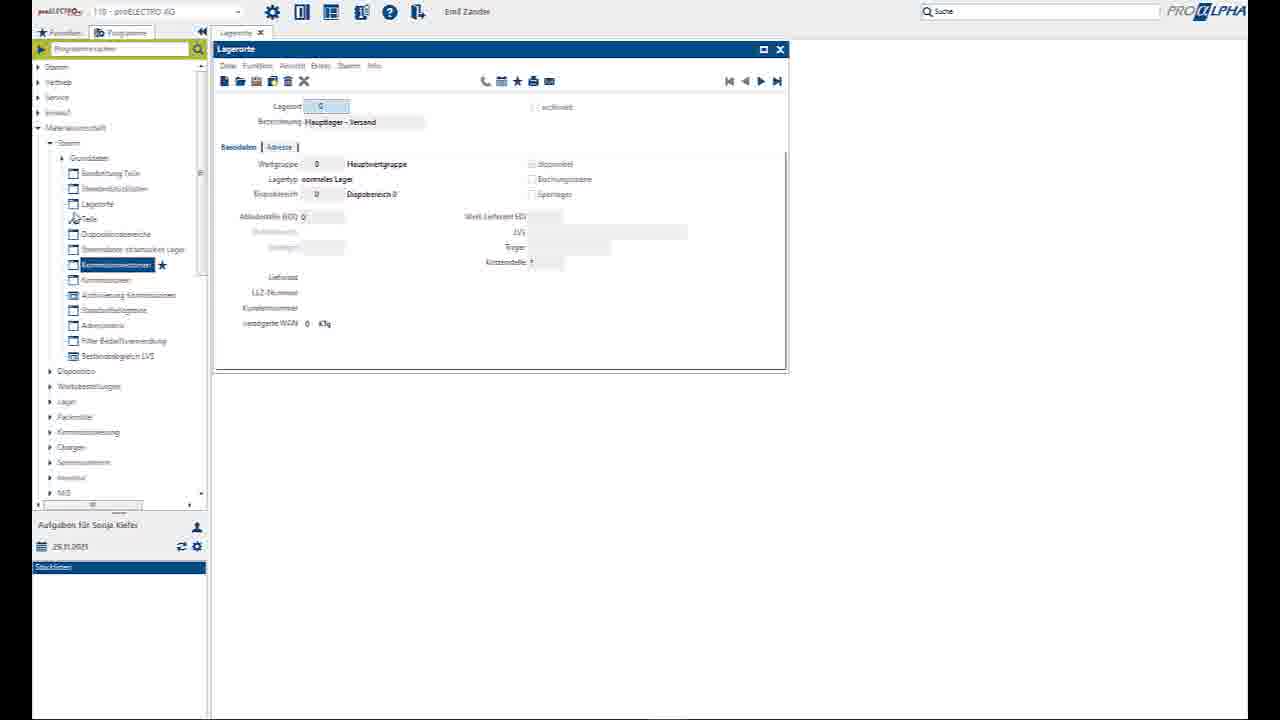Click the Suche search field at top

[x=1040, y=11]
